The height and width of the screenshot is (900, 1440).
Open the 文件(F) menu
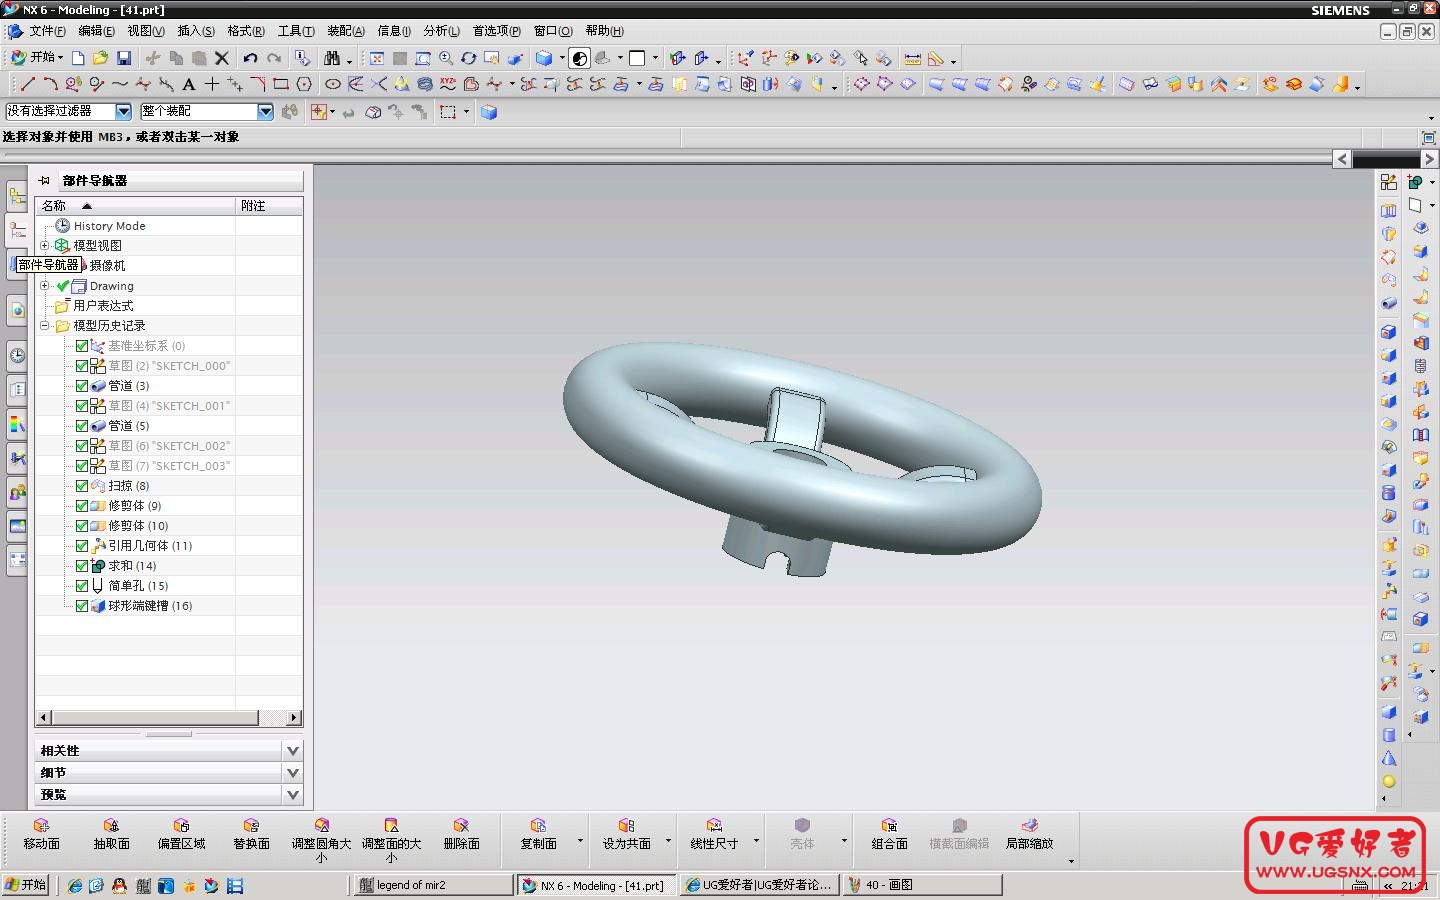point(47,31)
